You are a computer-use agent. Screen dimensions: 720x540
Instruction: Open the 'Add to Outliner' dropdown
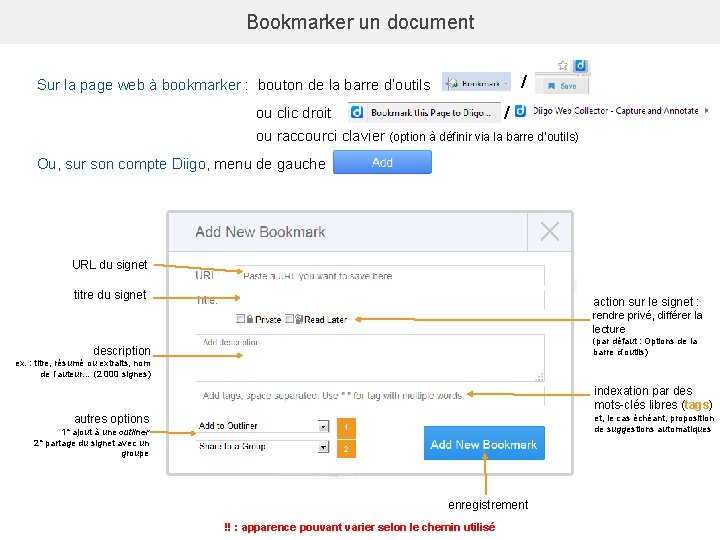[x=263, y=426]
